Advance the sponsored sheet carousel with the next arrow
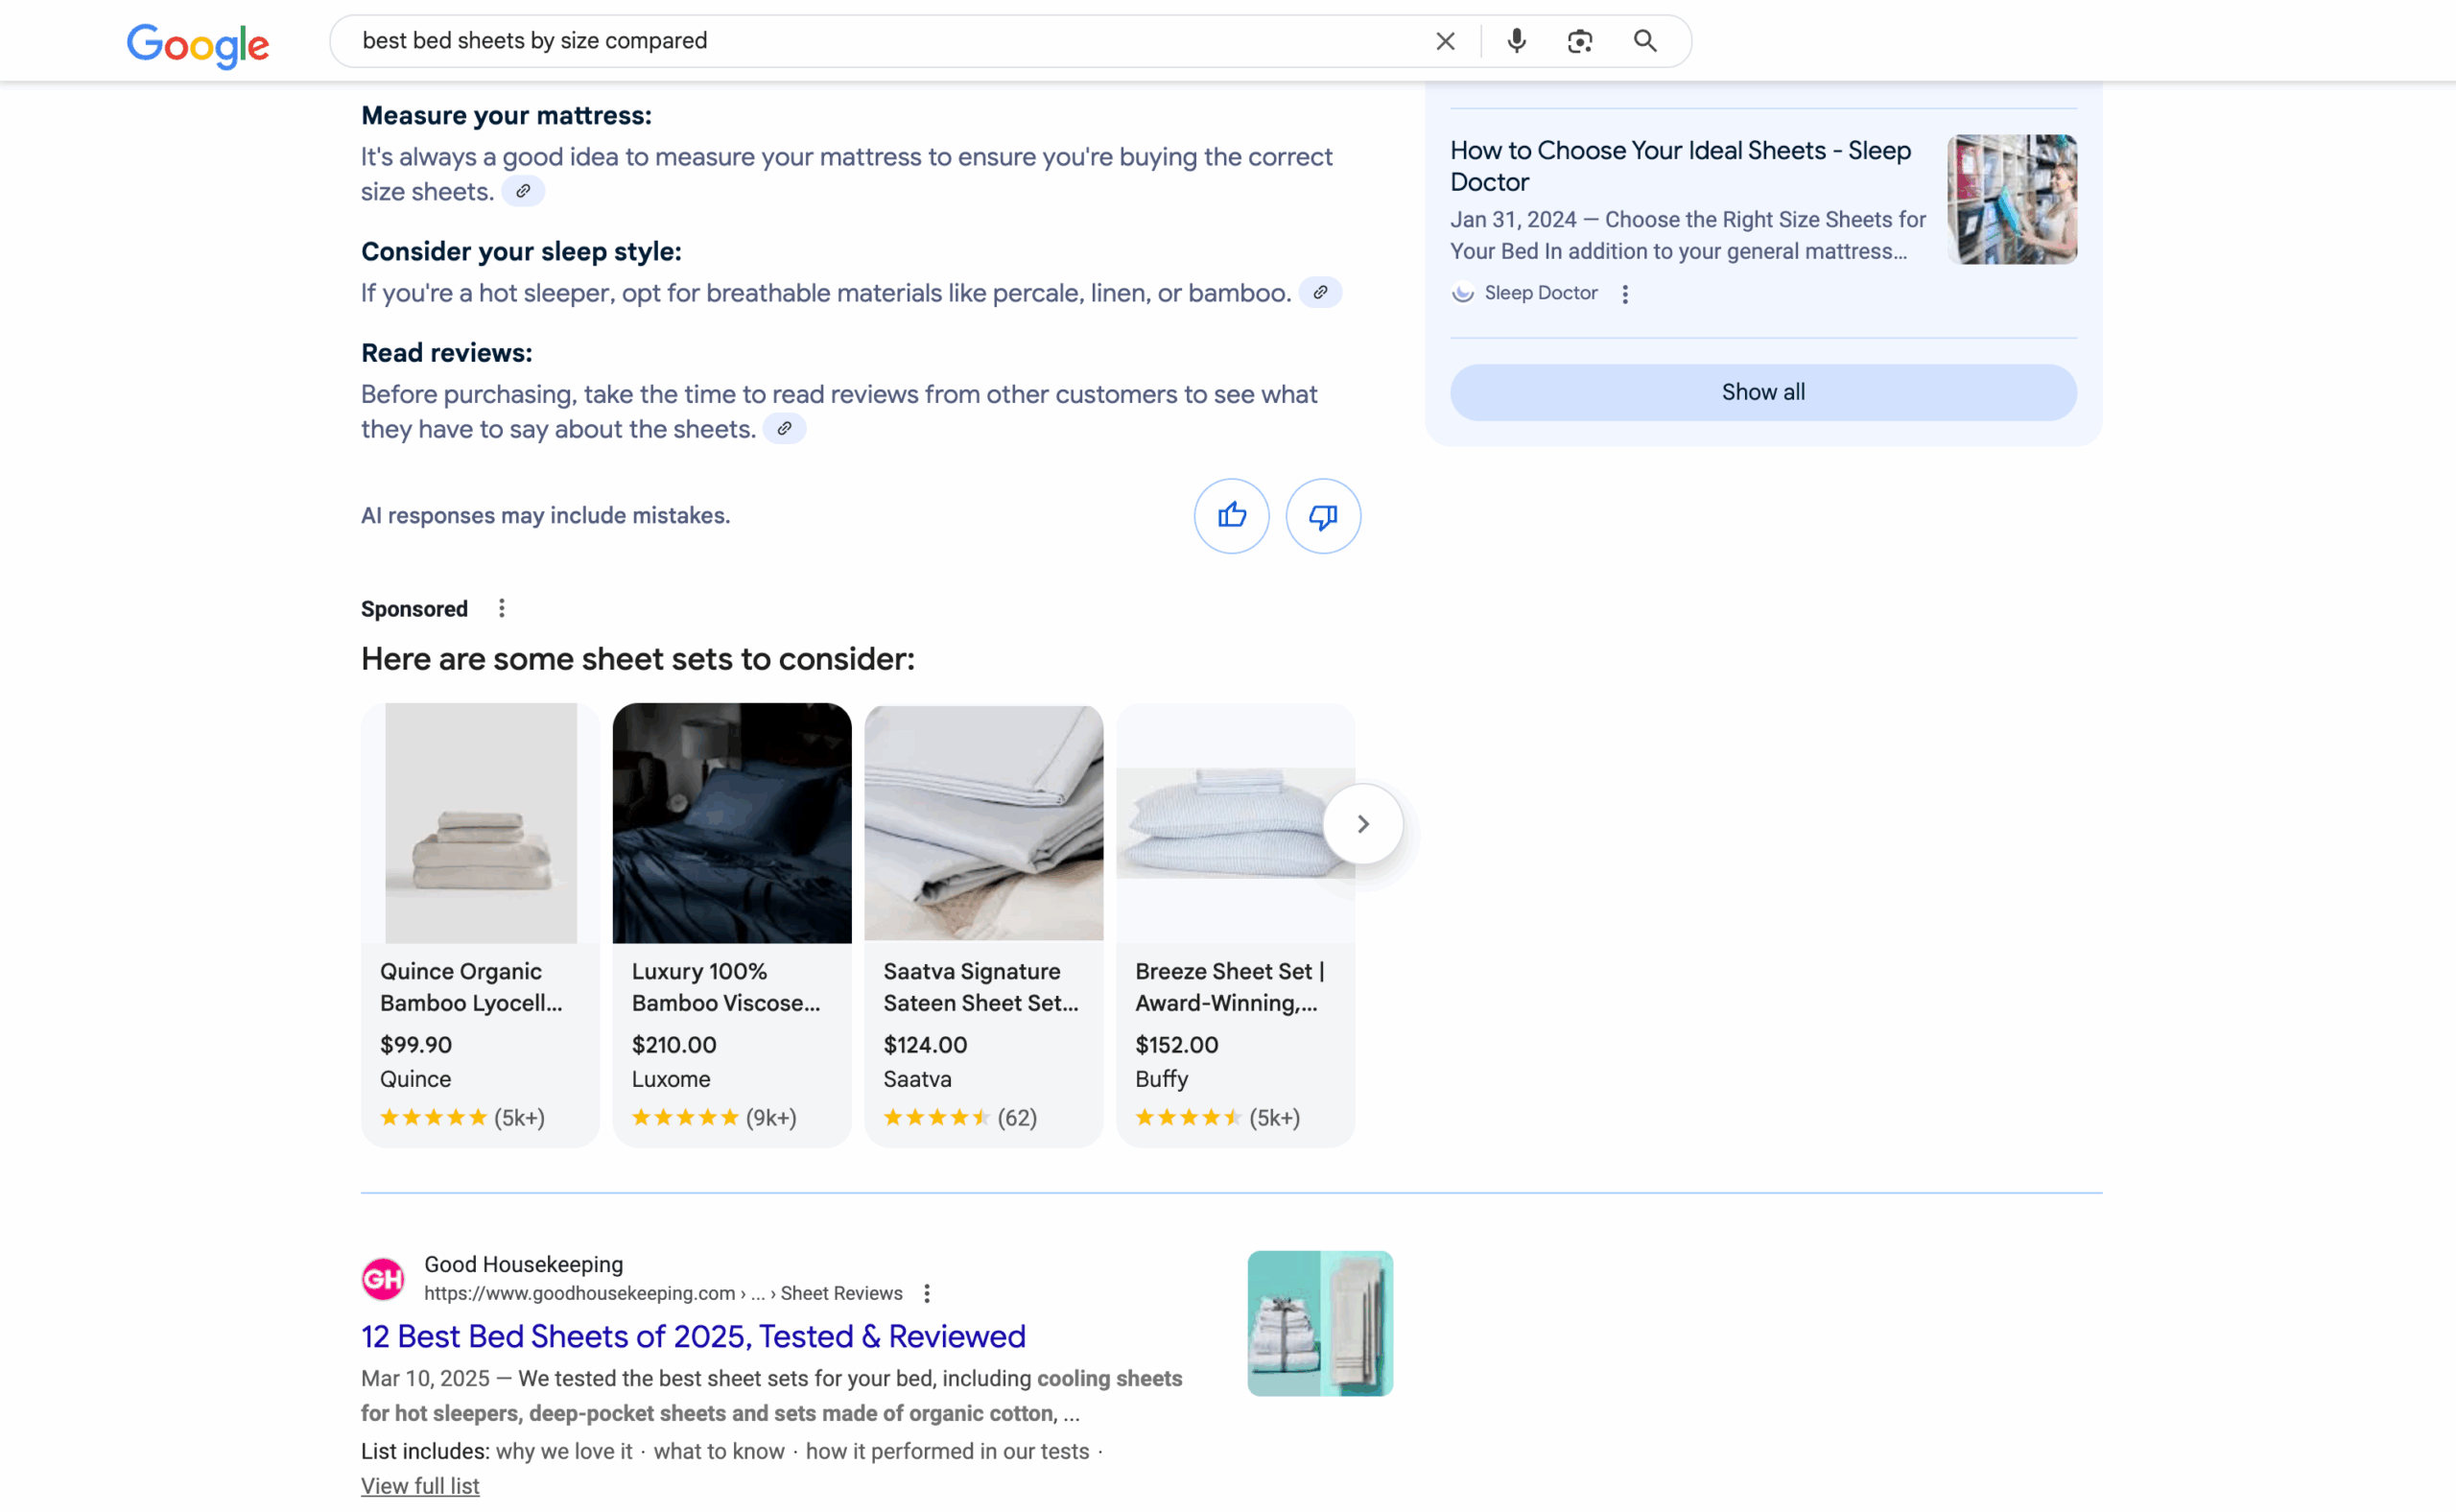 tap(1362, 822)
